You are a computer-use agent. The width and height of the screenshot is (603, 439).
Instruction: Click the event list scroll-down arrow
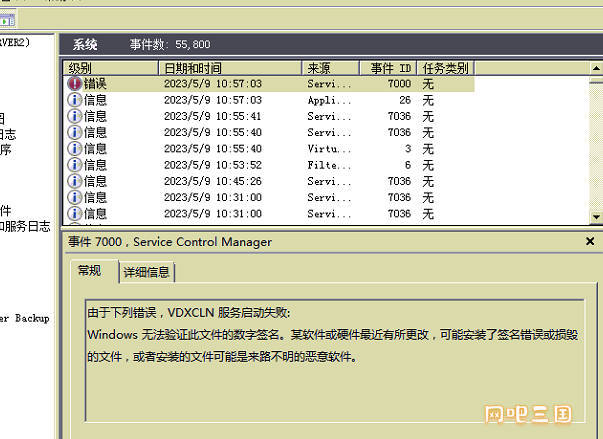coord(596,217)
